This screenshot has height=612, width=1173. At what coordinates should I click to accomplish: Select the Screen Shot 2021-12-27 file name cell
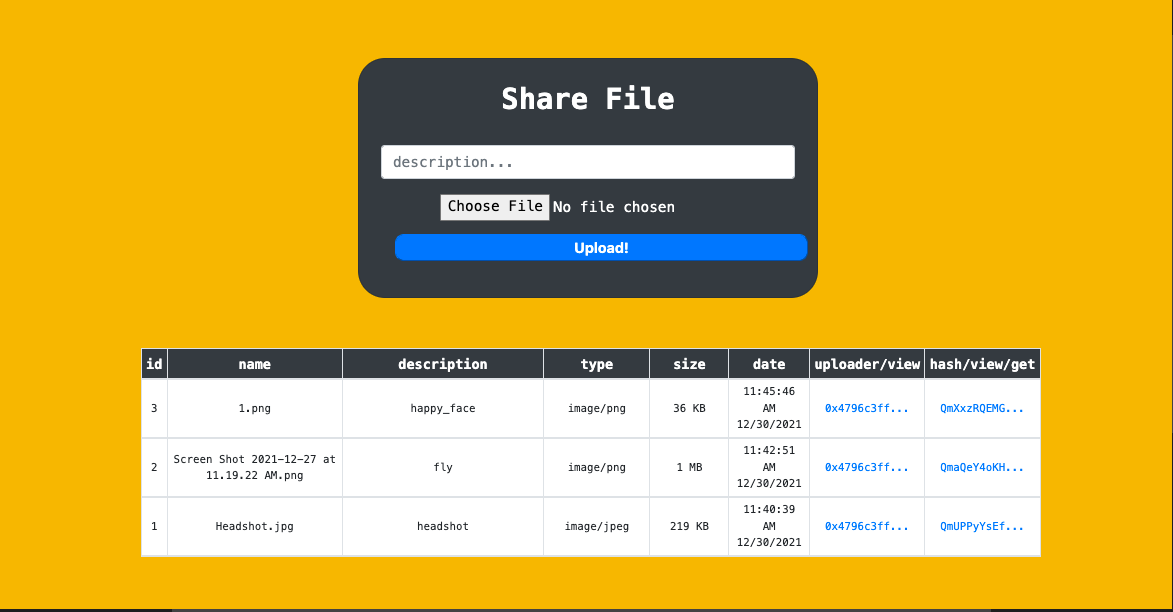(x=254, y=467)
